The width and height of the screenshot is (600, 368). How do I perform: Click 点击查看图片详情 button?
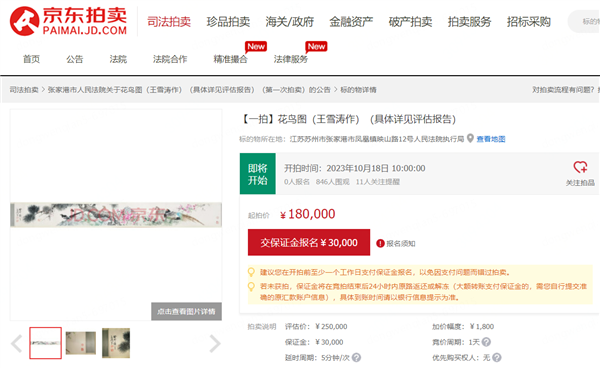pos(186,311)
